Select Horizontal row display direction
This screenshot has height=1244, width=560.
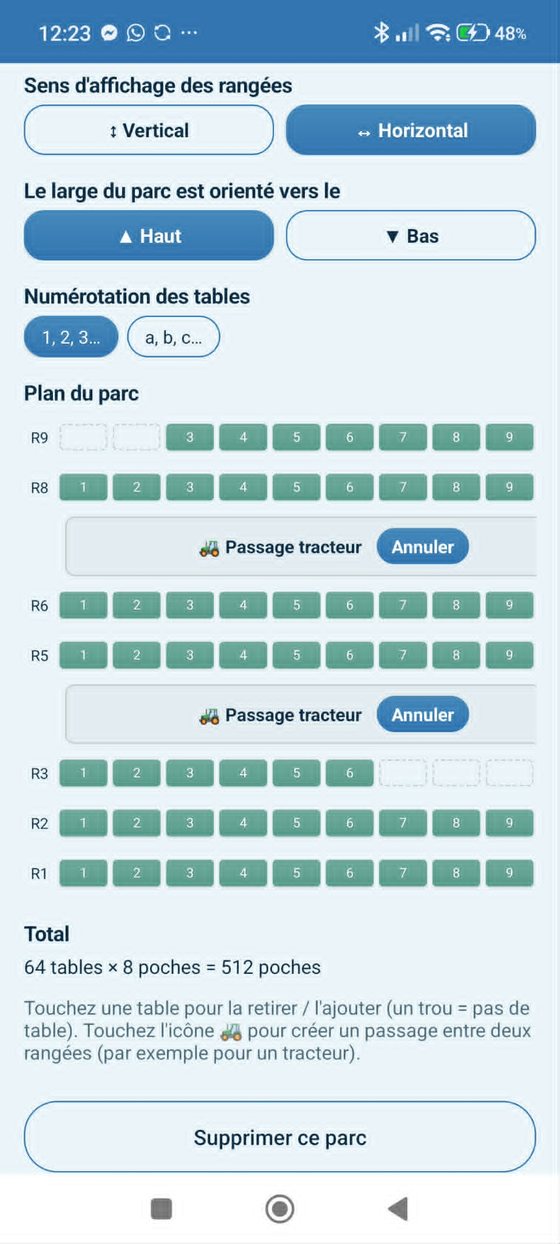(x=411, y=130)
